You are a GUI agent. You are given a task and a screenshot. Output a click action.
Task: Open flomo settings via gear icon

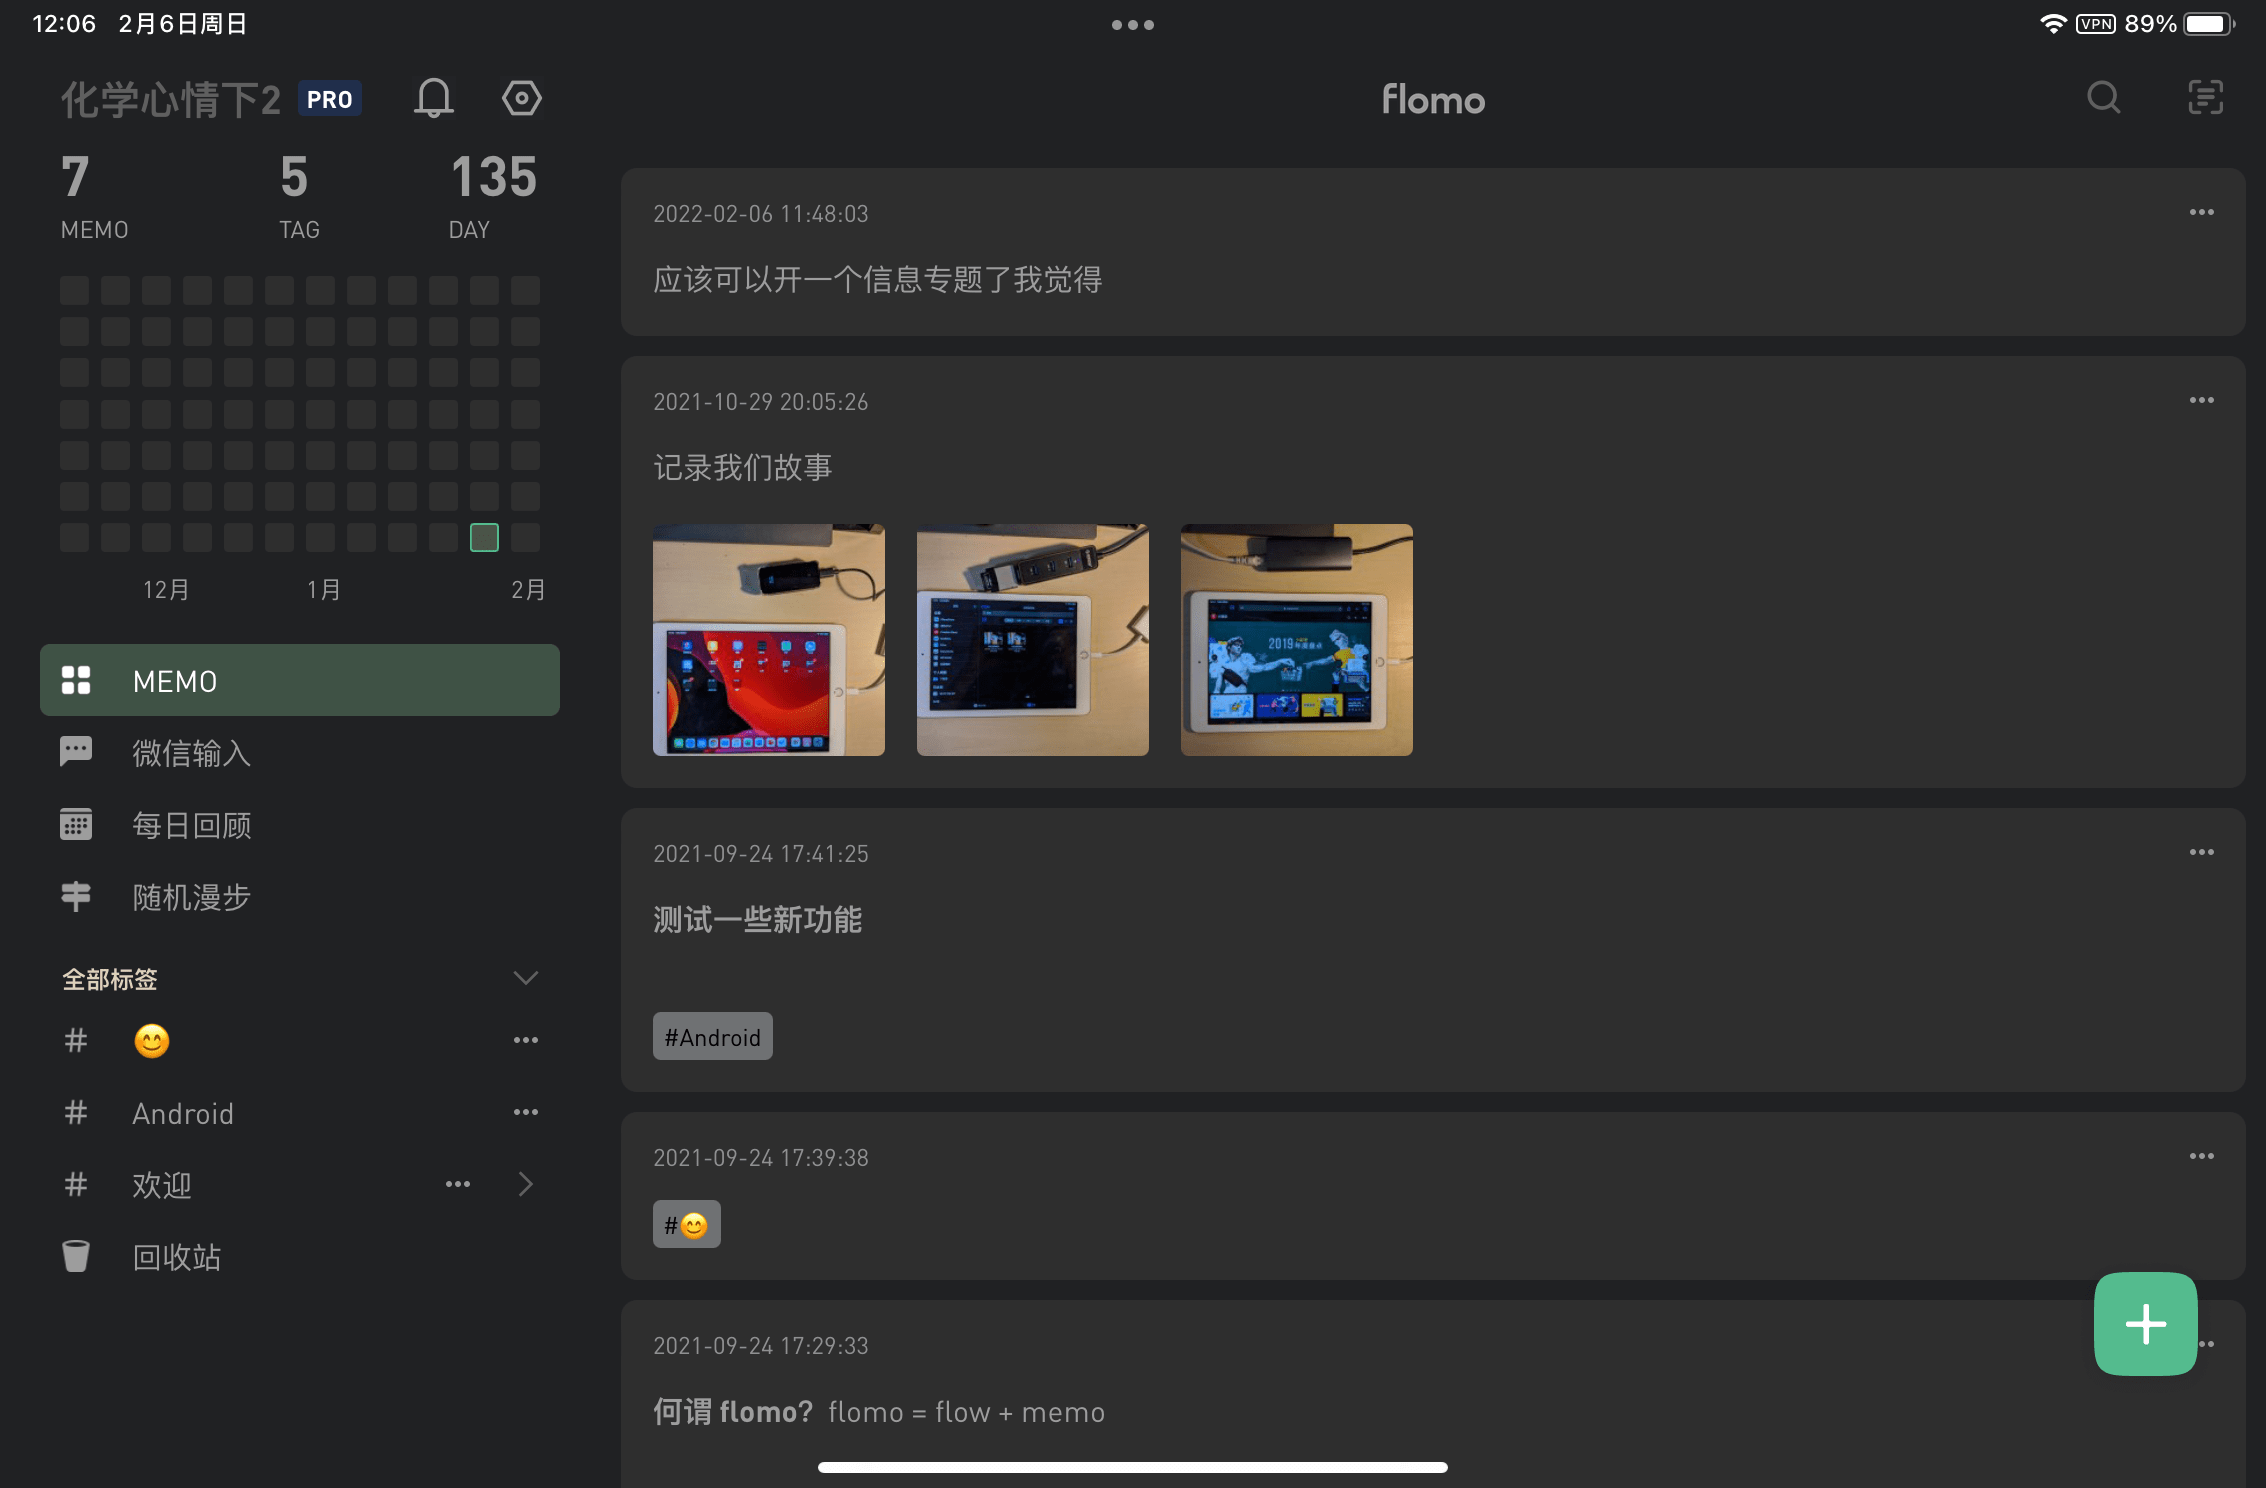click(522, 97)
